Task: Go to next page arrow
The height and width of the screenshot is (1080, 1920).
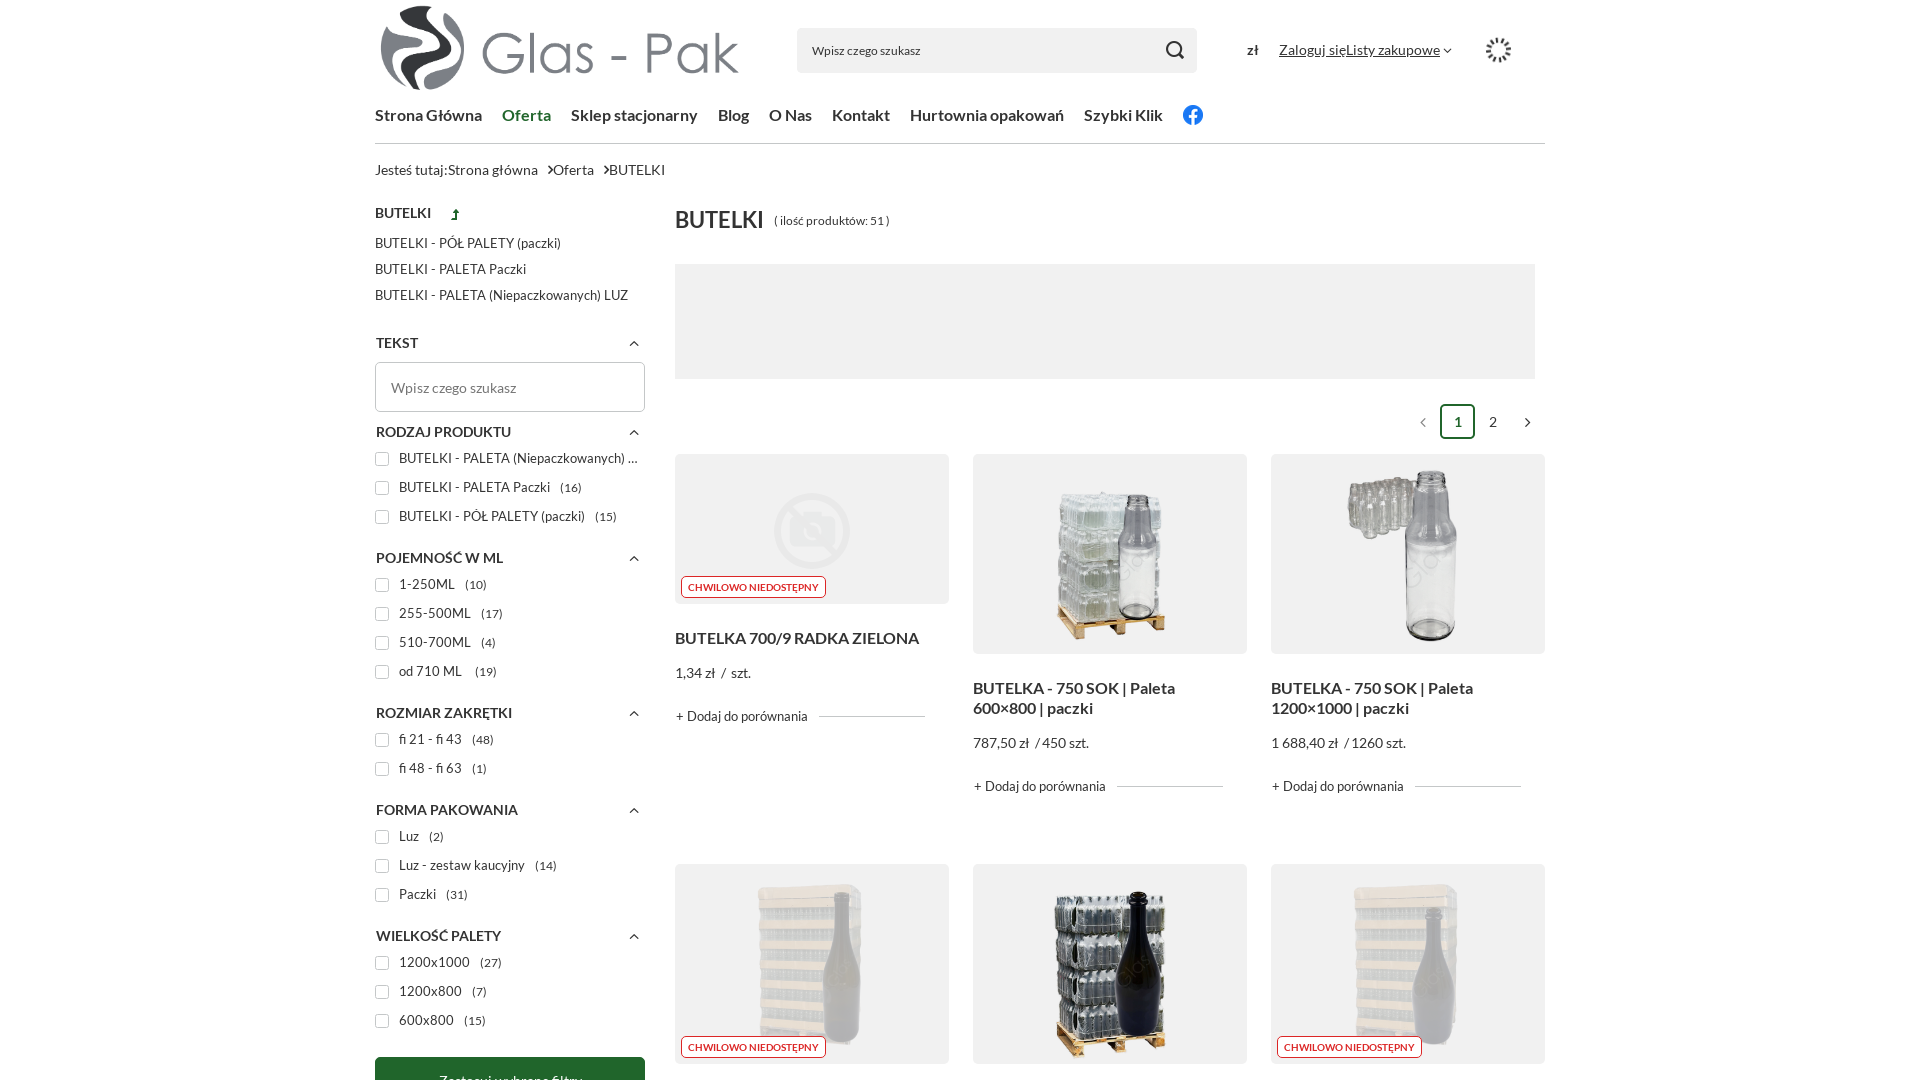Action: click(1527, 422)
